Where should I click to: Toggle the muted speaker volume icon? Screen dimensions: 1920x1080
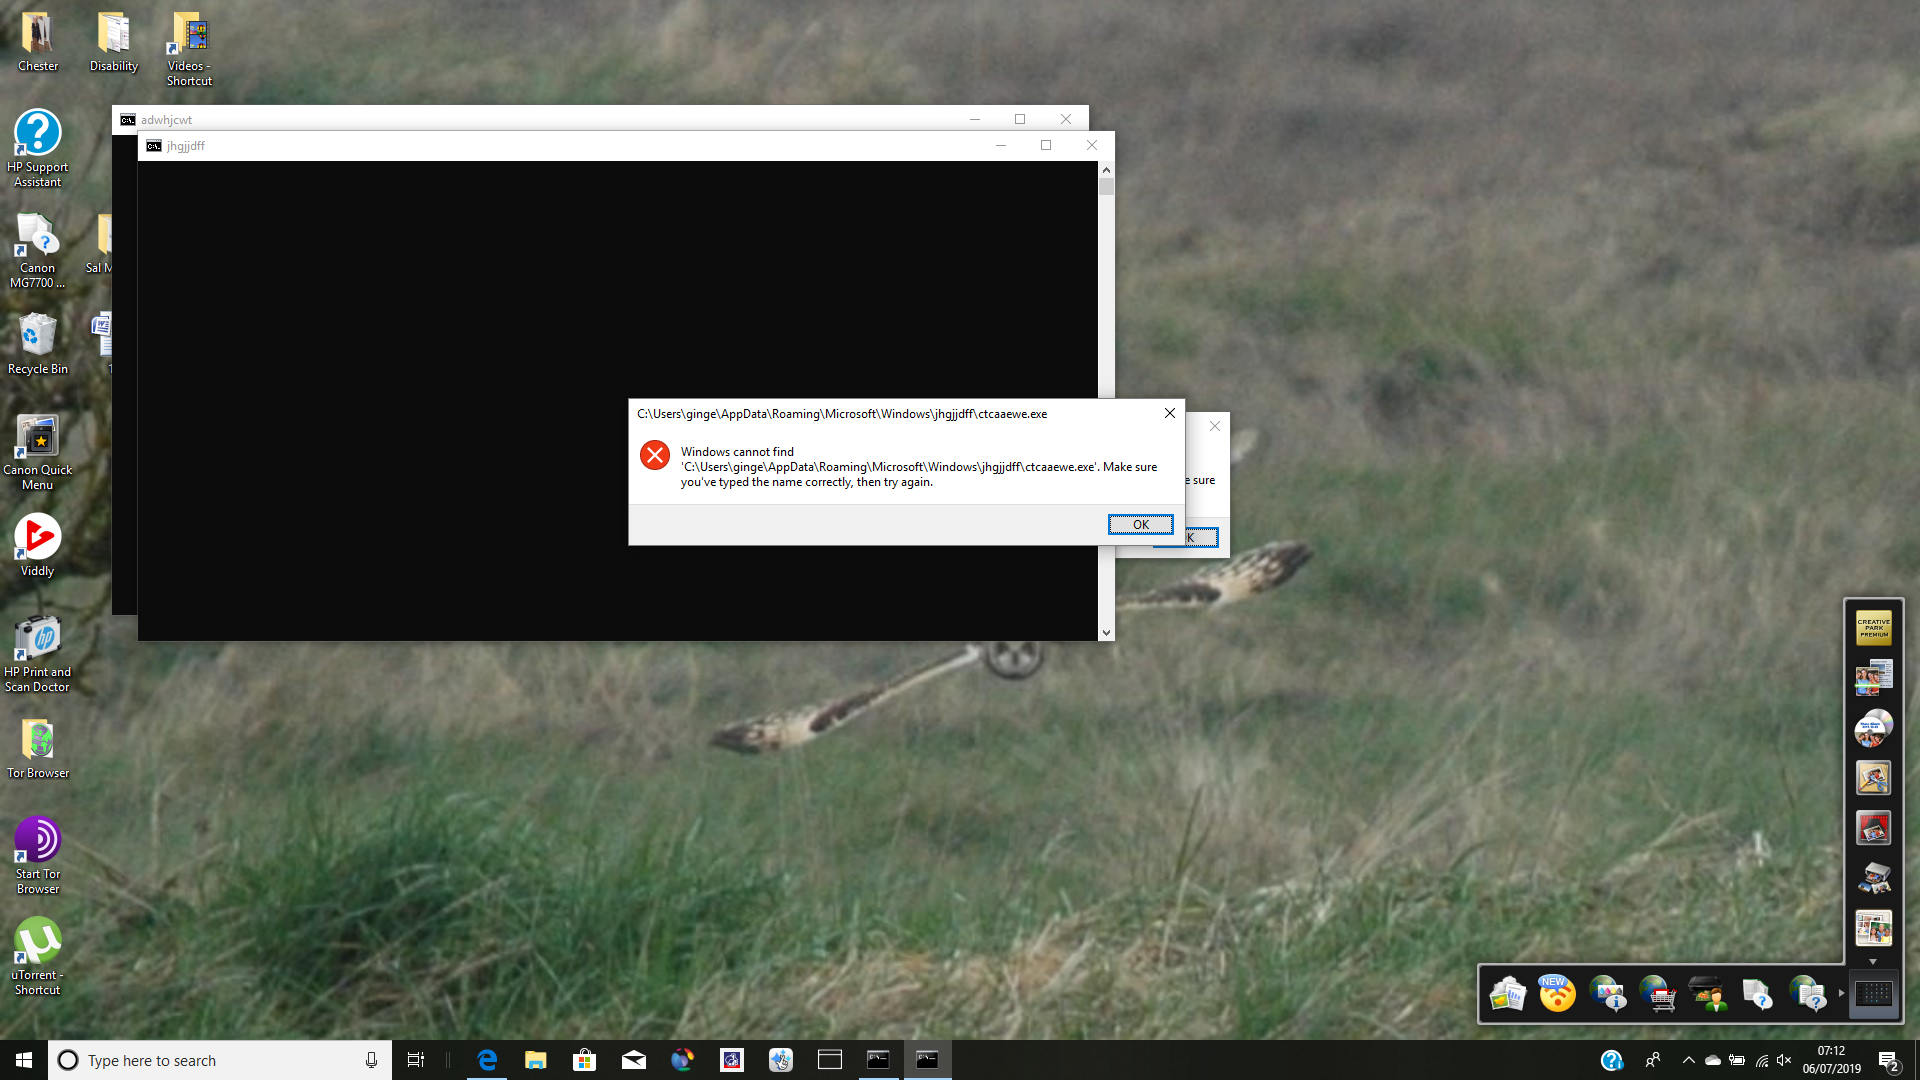tap(1785, 1060)
